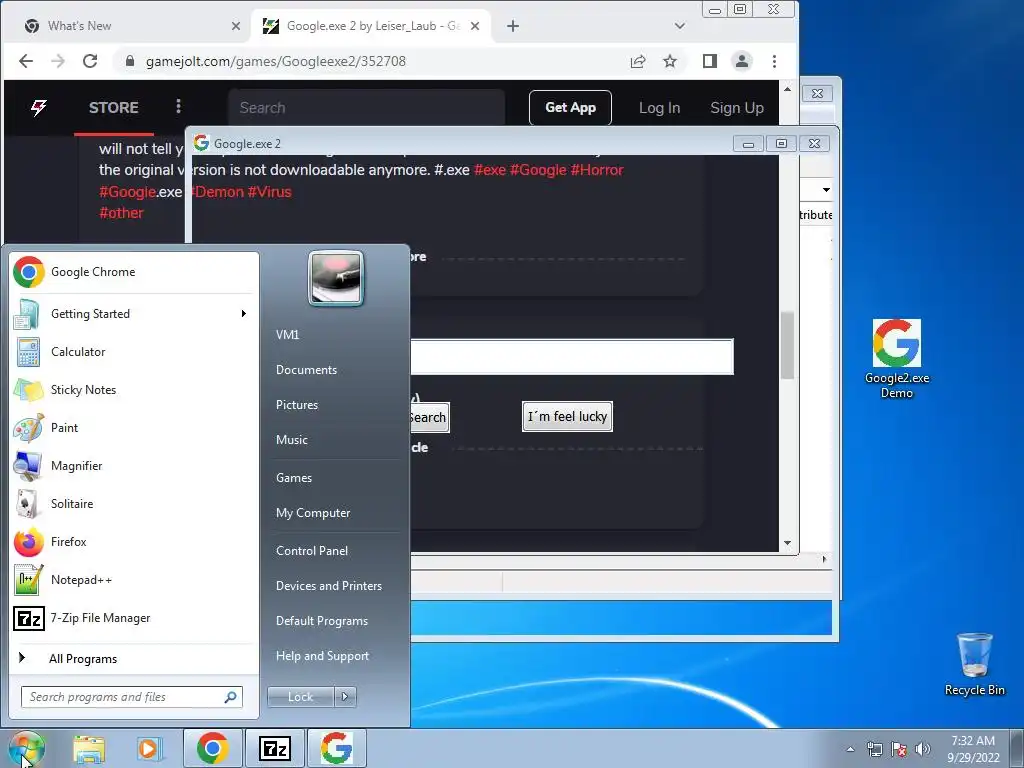Launch Calculator from Start menu

tap(134, 351)
